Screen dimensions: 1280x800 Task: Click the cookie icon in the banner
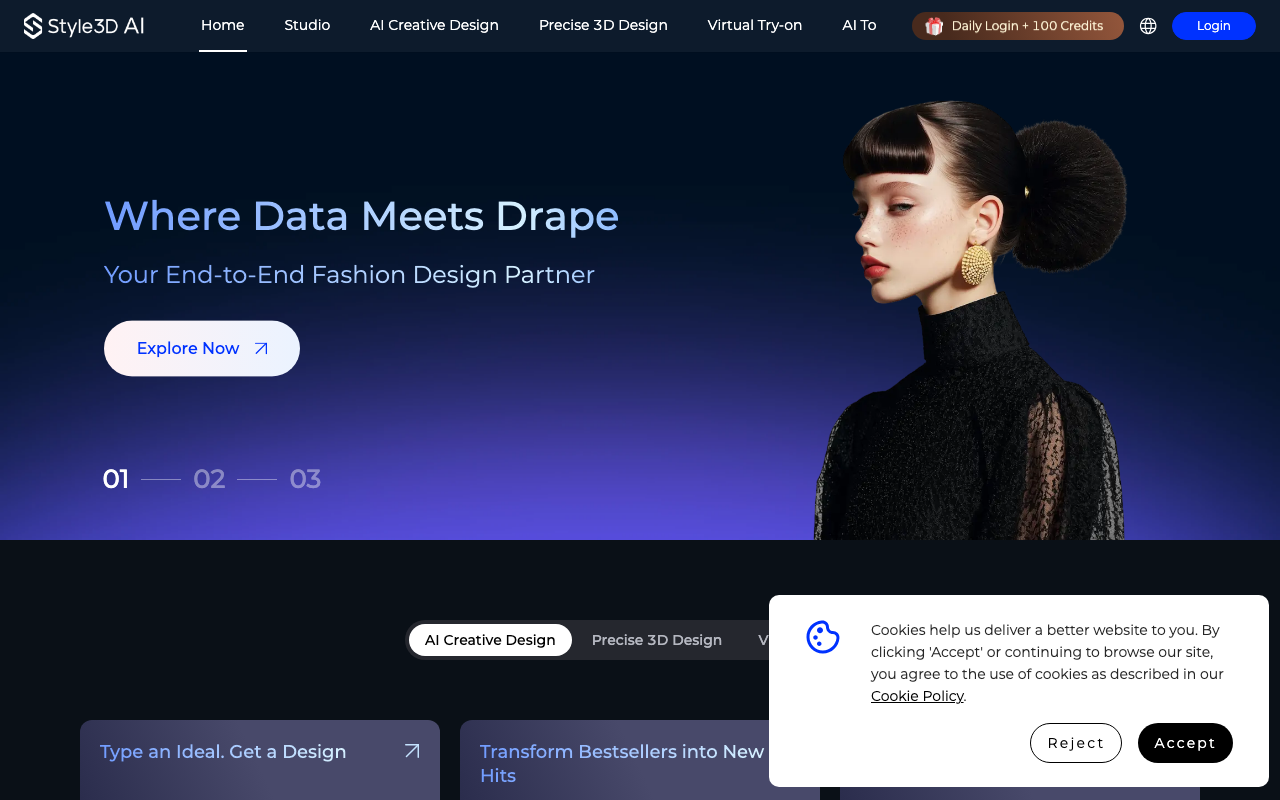(823, 637)
